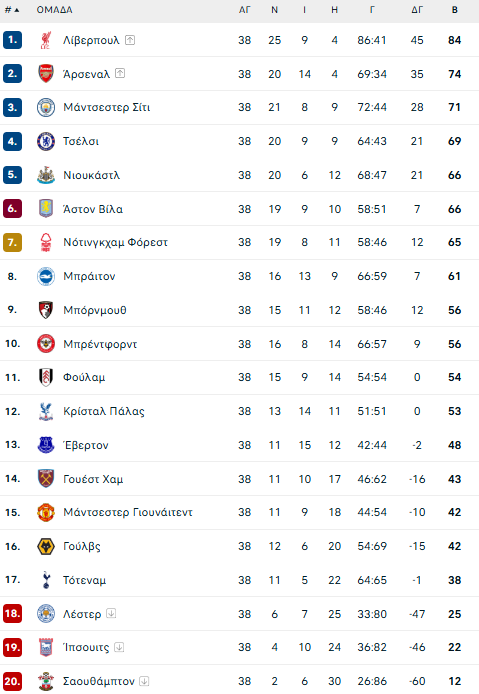The image size is (479, 694).
Task: Click the relegation arrow icon beside Λέστερ
Action: (x=111, y=613)
